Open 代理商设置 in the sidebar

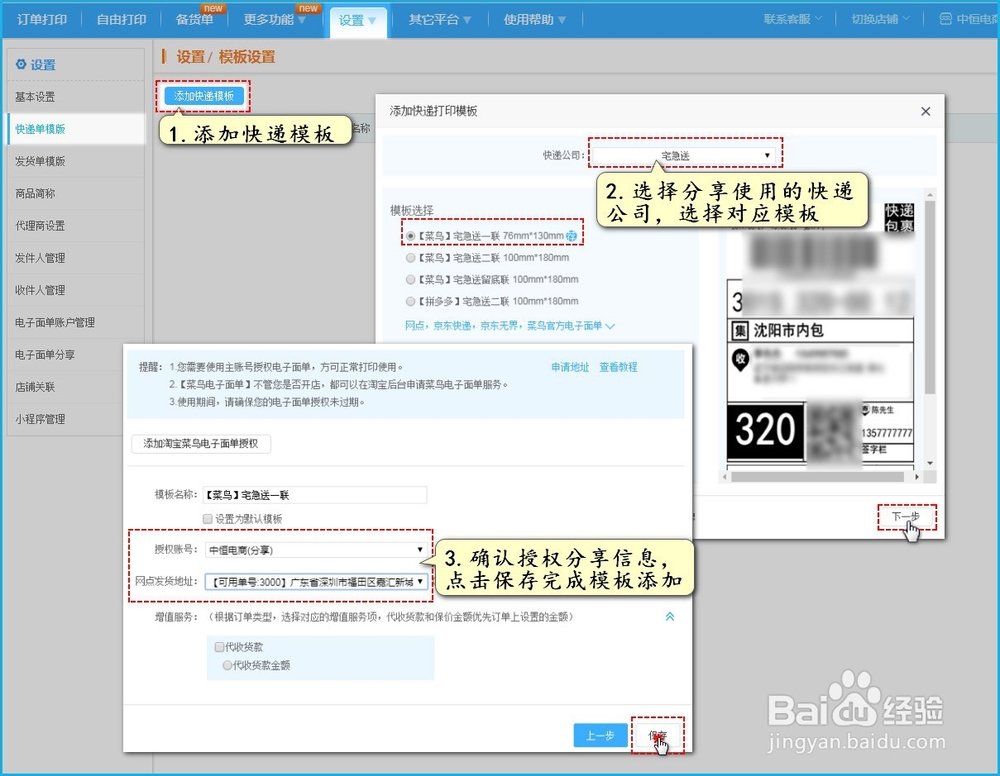(x=75, y=226)
